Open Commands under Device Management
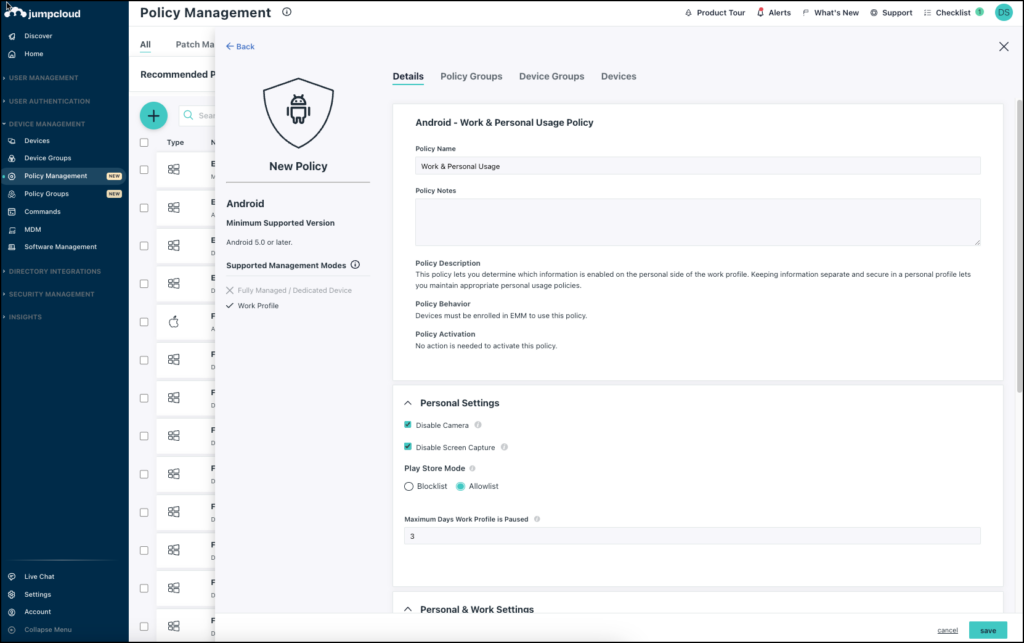Viewport: 1024px width, 643px height. coord(41,211)
